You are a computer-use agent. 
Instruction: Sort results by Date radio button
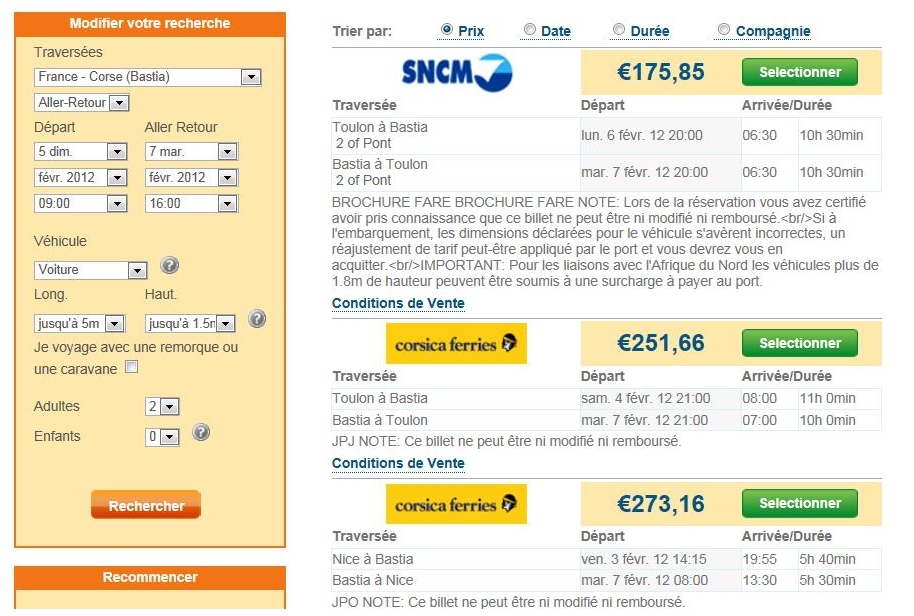pos(529,29)
